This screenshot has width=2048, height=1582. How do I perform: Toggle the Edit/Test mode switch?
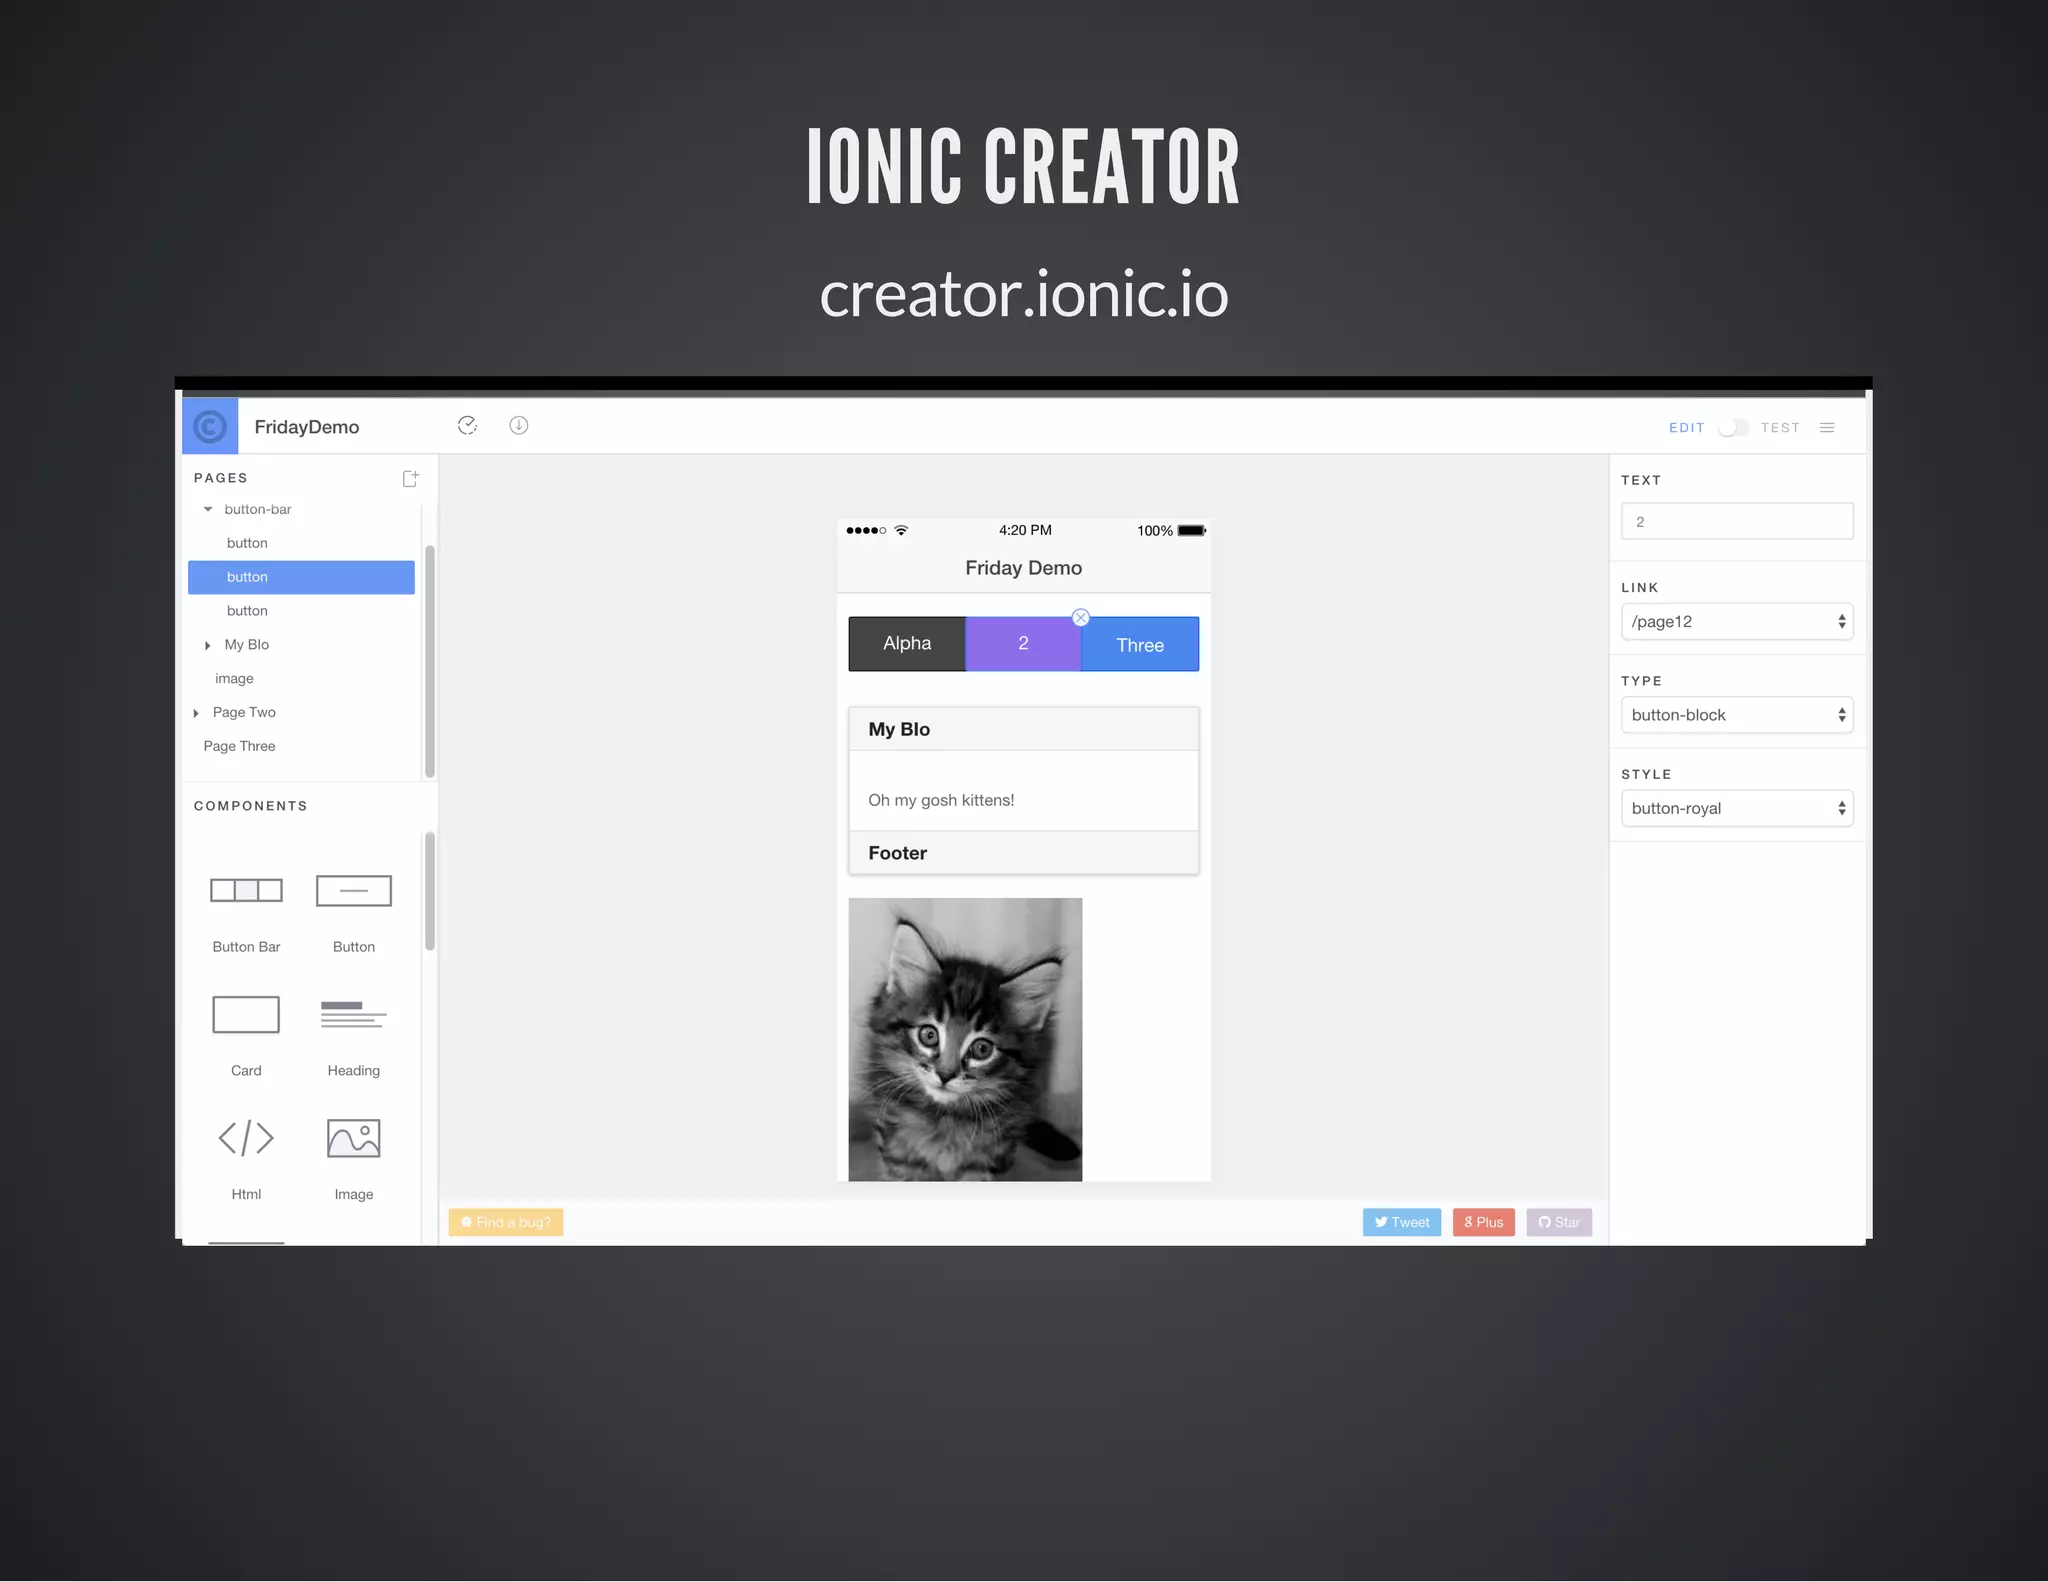pyautogui.click(x=1733, y=428)
